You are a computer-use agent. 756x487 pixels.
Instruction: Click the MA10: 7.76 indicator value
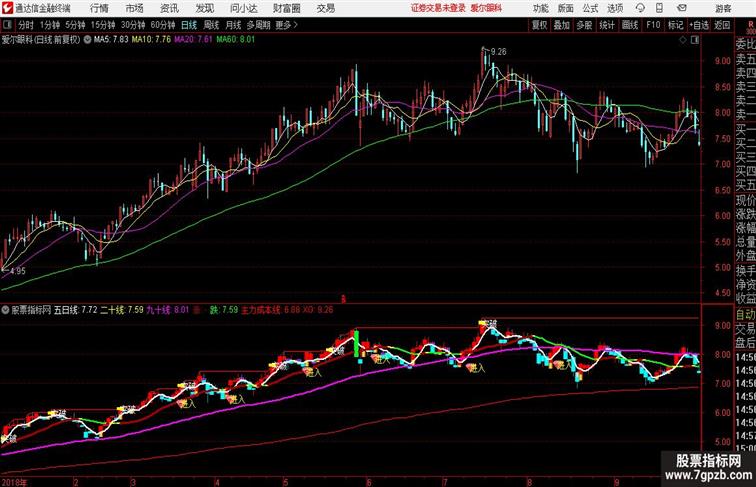151,40
